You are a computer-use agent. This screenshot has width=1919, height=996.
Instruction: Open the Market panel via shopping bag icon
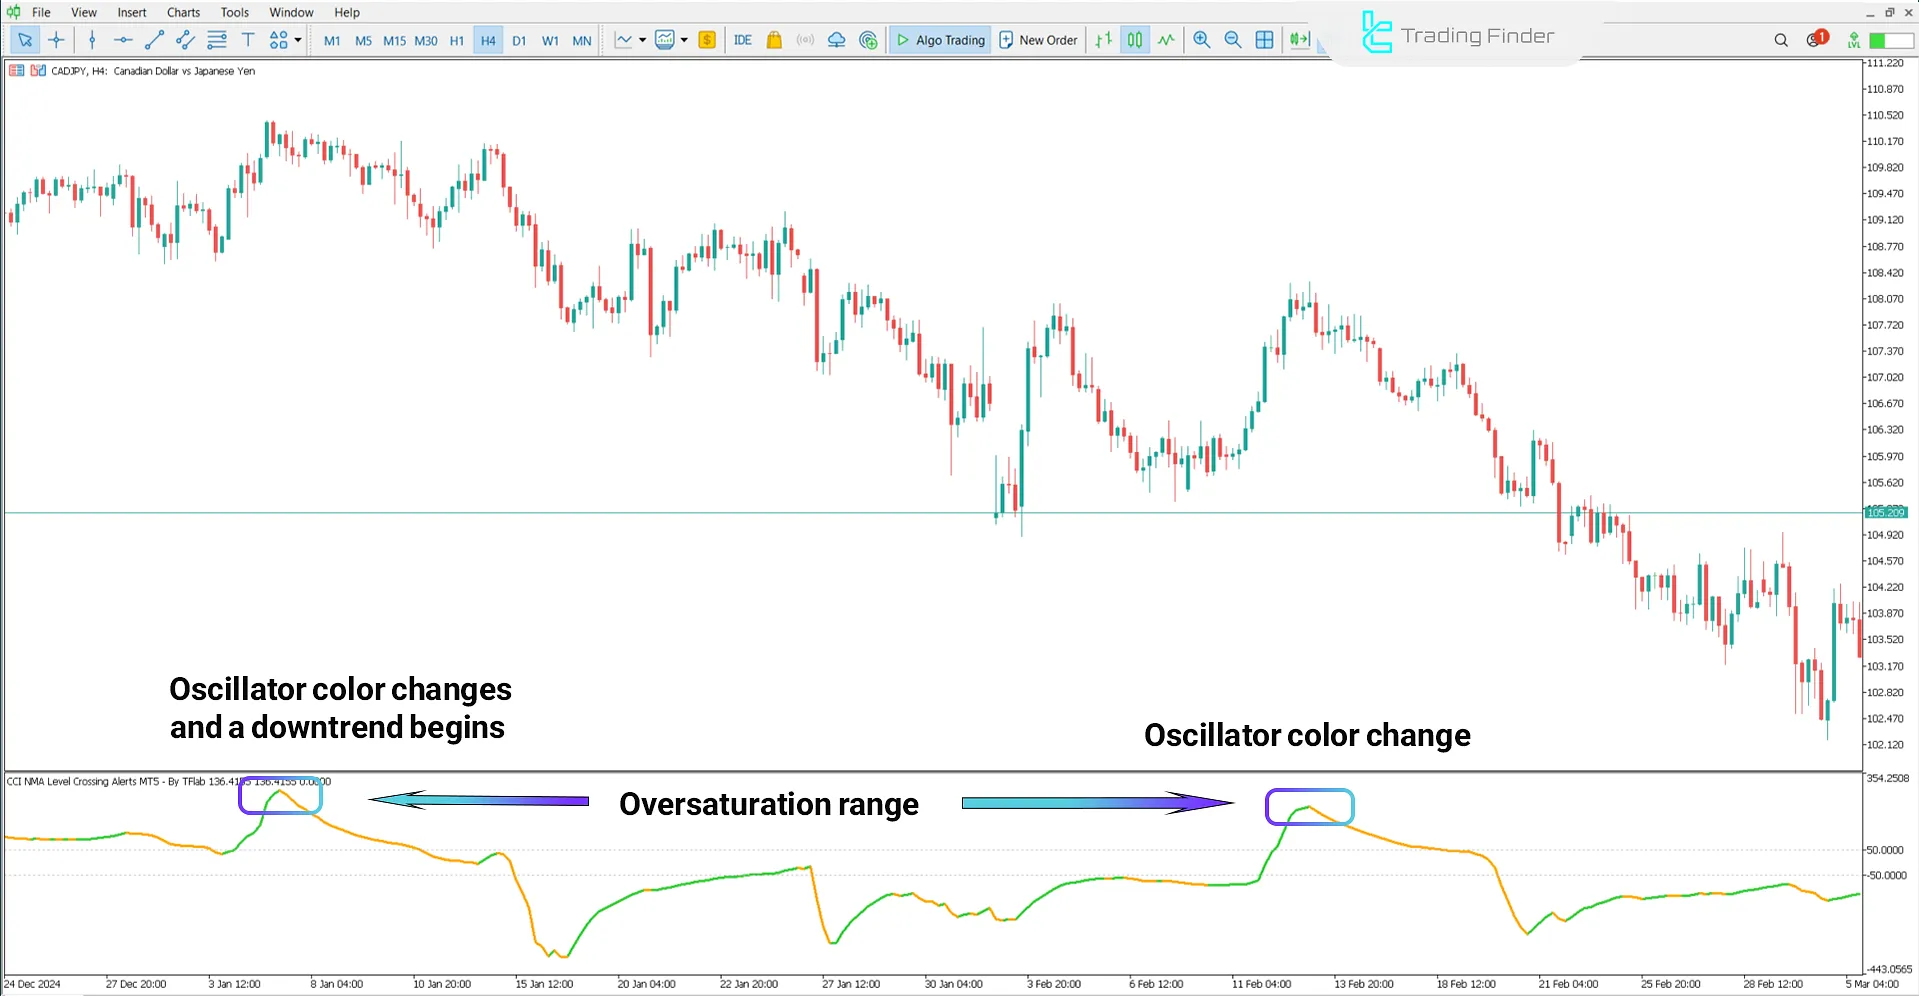(774, 40)
